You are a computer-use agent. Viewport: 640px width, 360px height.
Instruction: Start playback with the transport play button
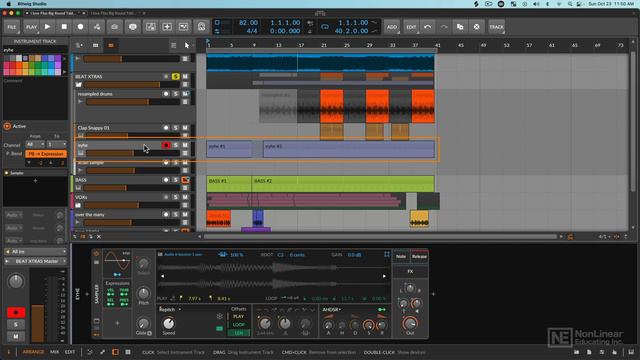(x=47, y=27)
